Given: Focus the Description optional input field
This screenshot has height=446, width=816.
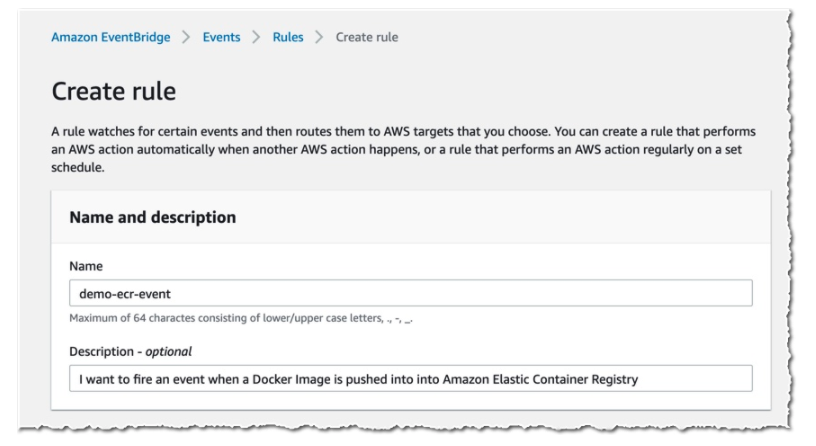Looking at the screenshot, I should pos(410,379).
